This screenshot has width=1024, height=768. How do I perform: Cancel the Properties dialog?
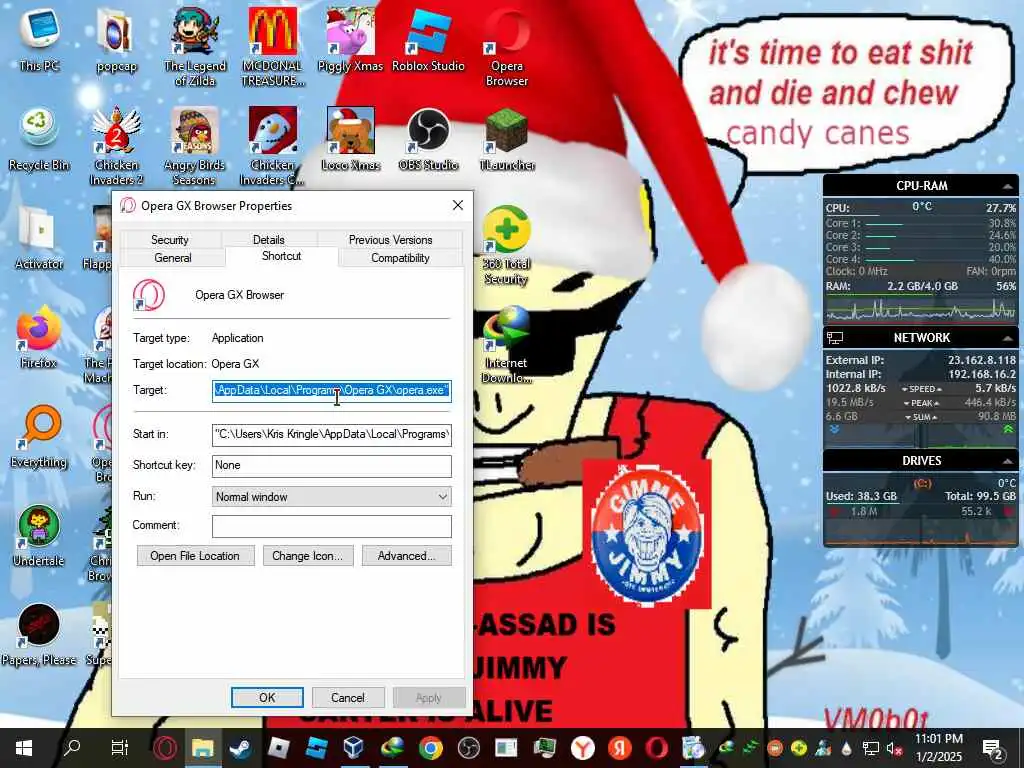(347, 697)
